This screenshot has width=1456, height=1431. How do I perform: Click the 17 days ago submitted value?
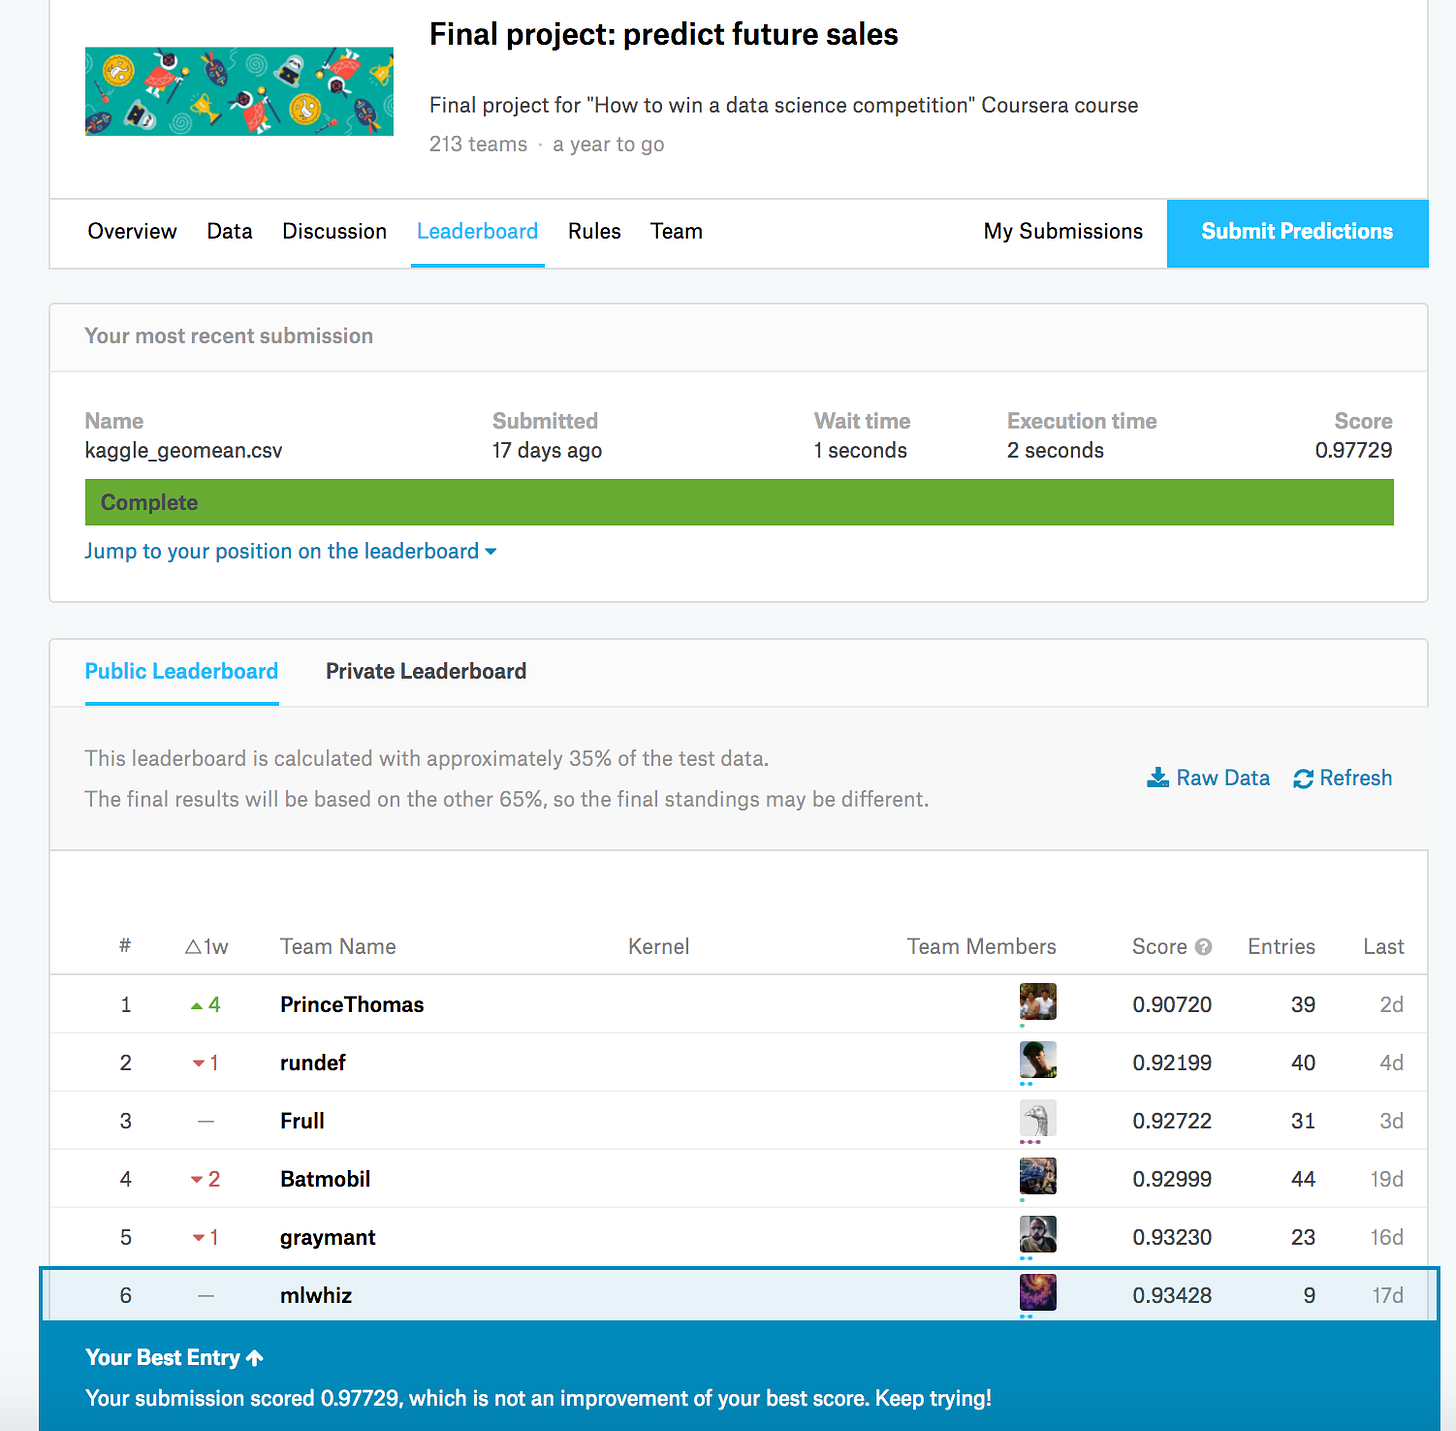[x=547, y=451]
